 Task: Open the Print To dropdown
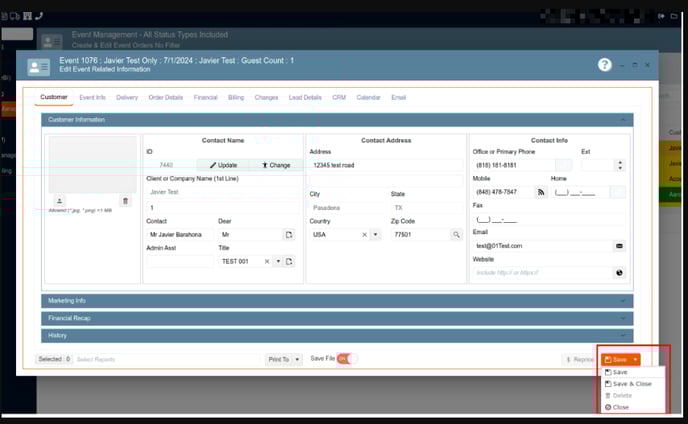pyautogui.click(x=284, y=359)
